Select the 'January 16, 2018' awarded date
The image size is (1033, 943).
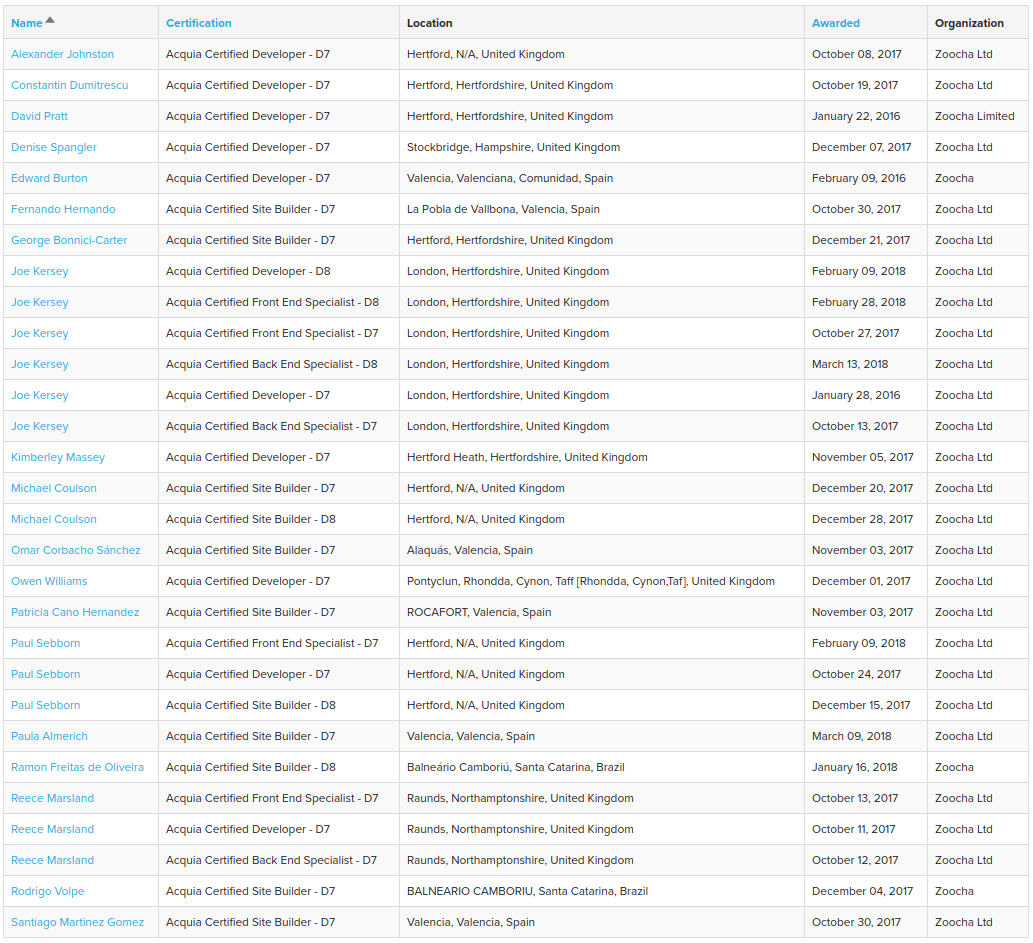[854, 766]
